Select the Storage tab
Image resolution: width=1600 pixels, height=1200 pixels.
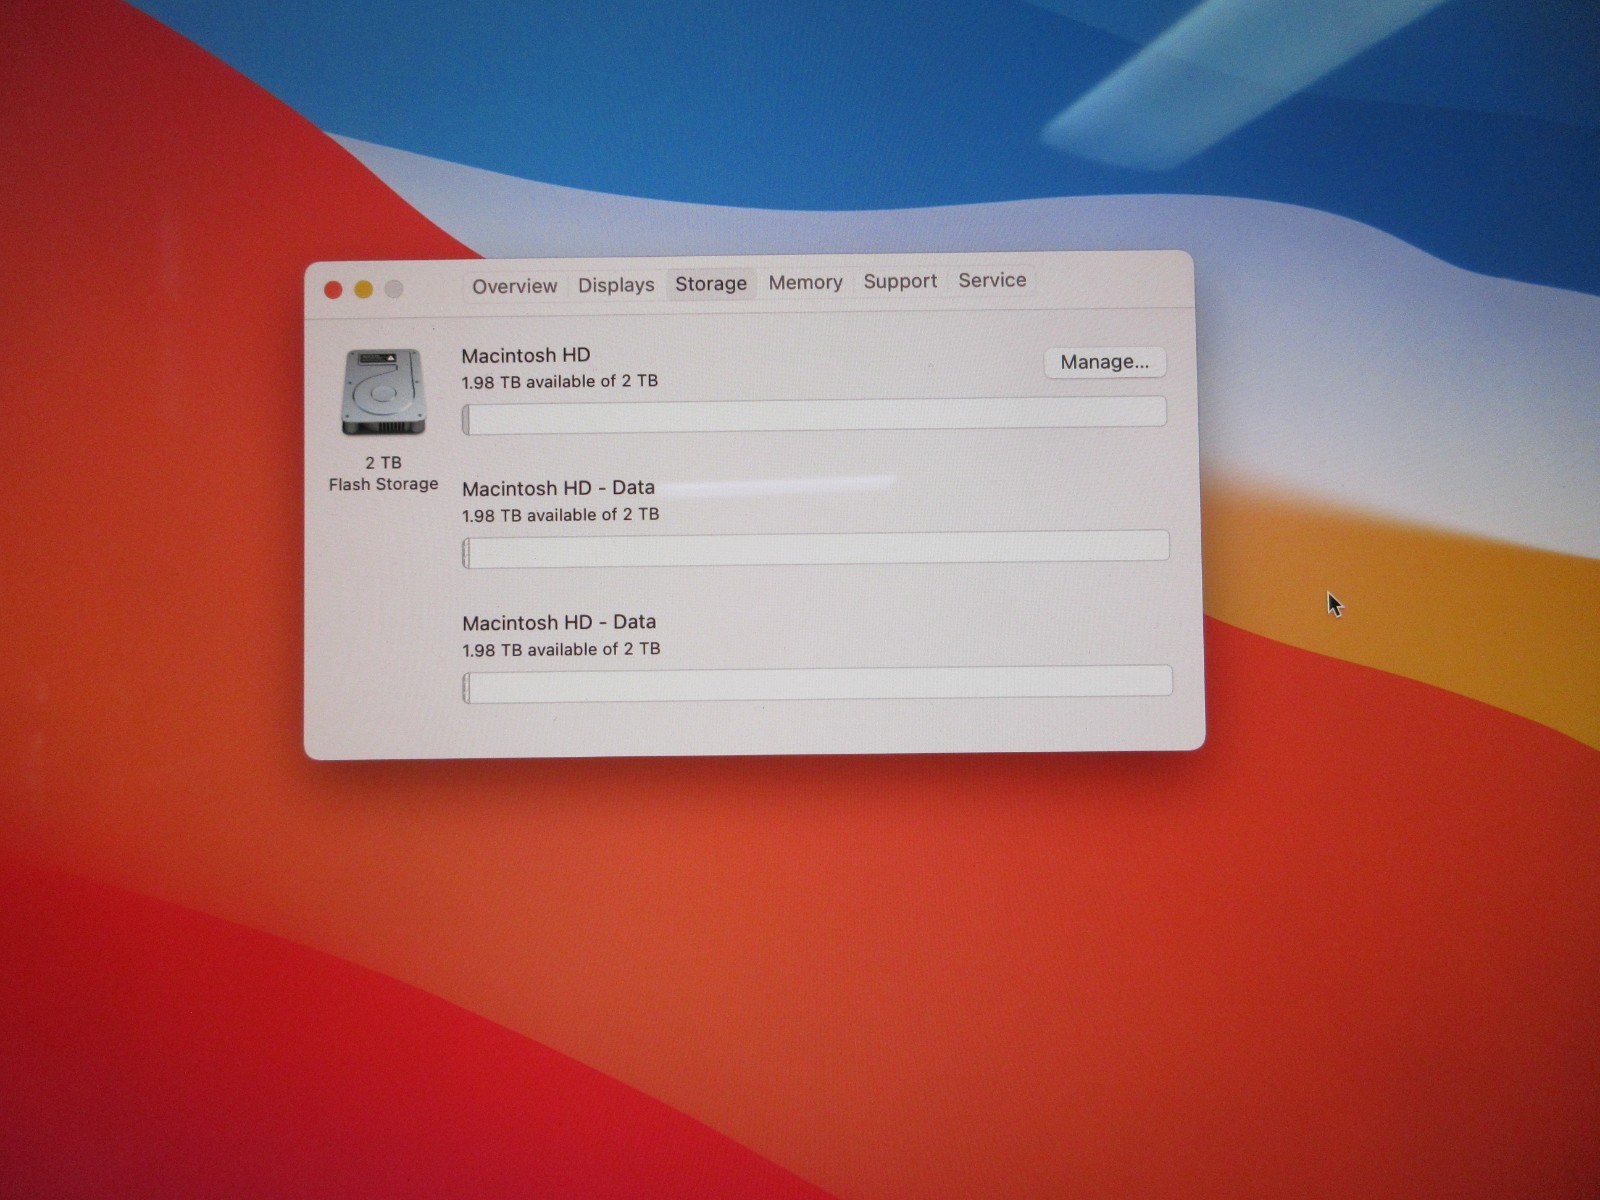click(x=711, y=284)
